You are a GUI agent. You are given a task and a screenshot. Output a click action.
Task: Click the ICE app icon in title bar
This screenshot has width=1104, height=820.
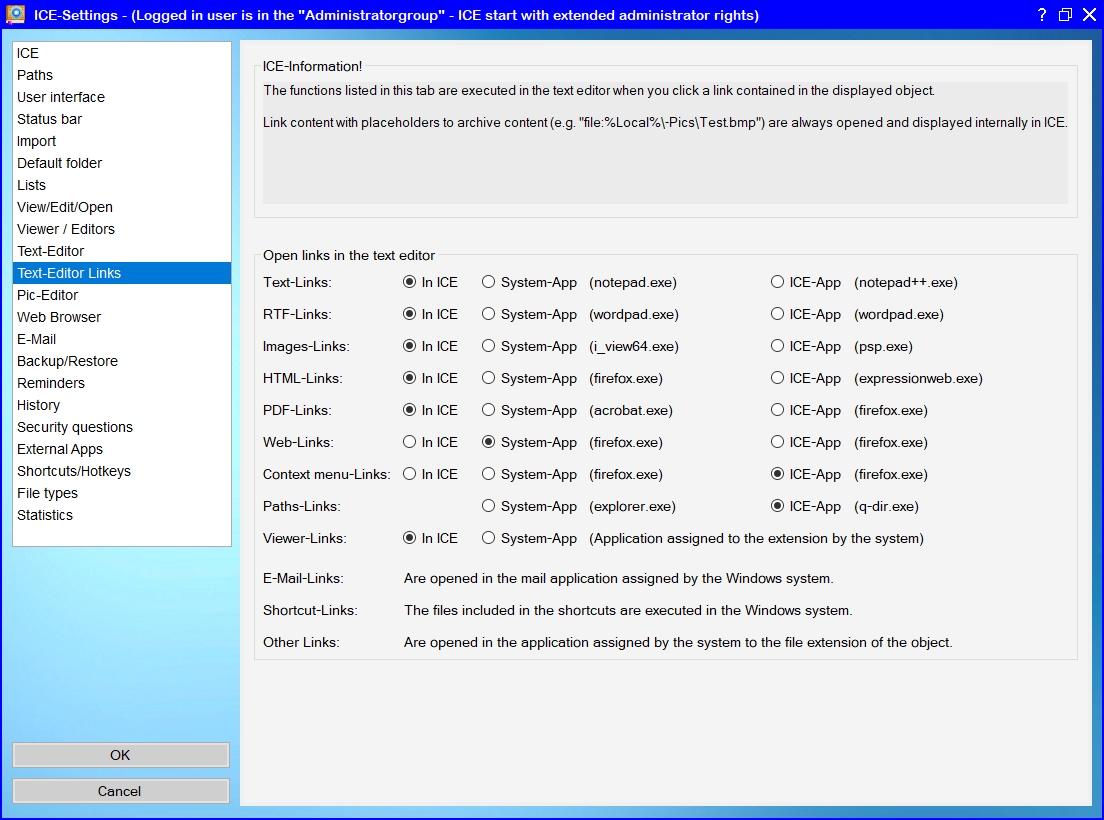(x=16, y=14)
